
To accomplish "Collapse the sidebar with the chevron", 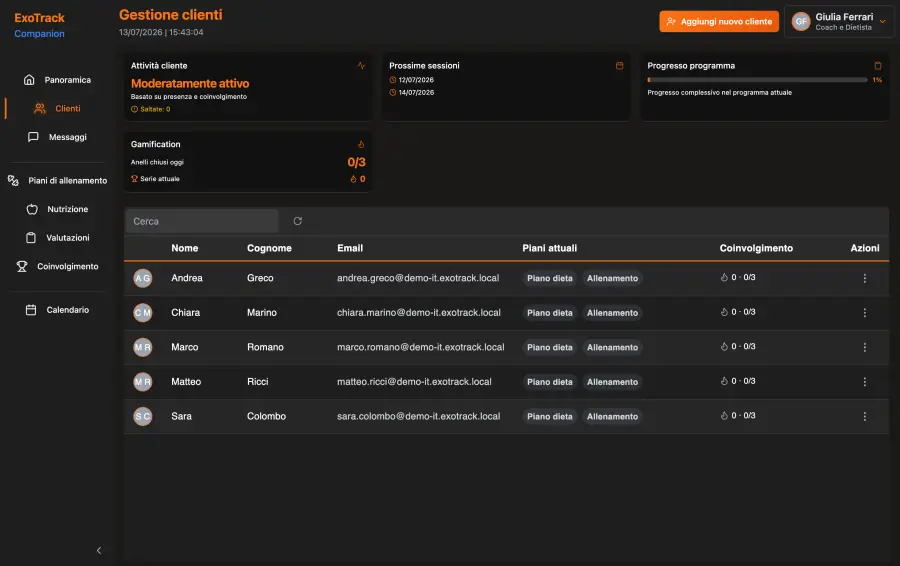I will point(99,551).
